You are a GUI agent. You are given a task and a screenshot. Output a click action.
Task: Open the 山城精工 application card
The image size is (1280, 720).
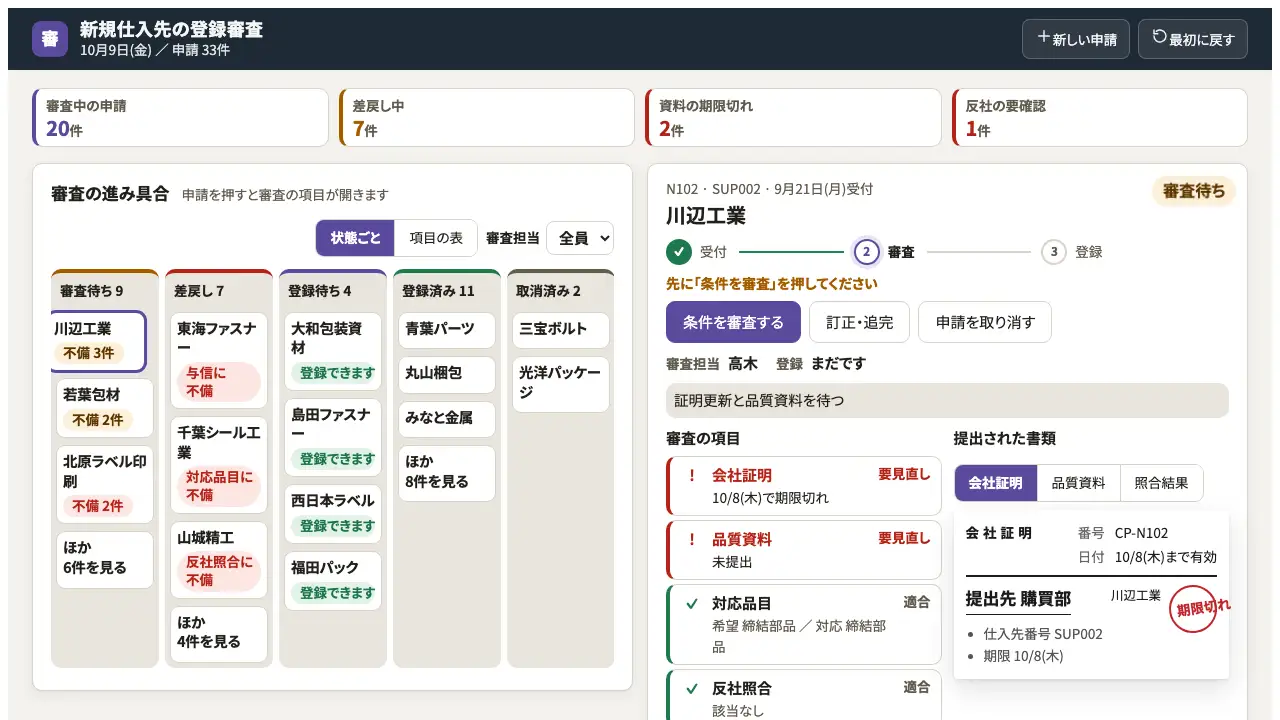click(219, 560)
